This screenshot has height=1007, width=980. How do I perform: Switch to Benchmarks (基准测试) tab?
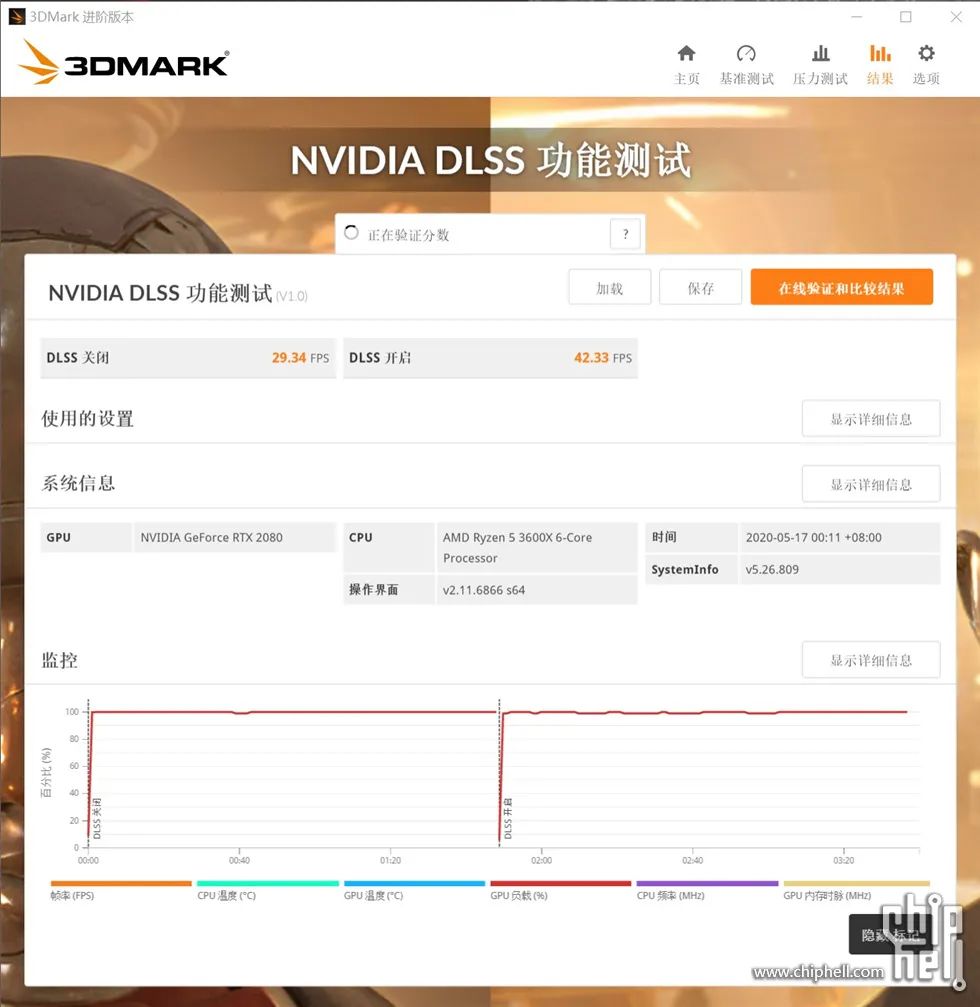tap(746, 64)
